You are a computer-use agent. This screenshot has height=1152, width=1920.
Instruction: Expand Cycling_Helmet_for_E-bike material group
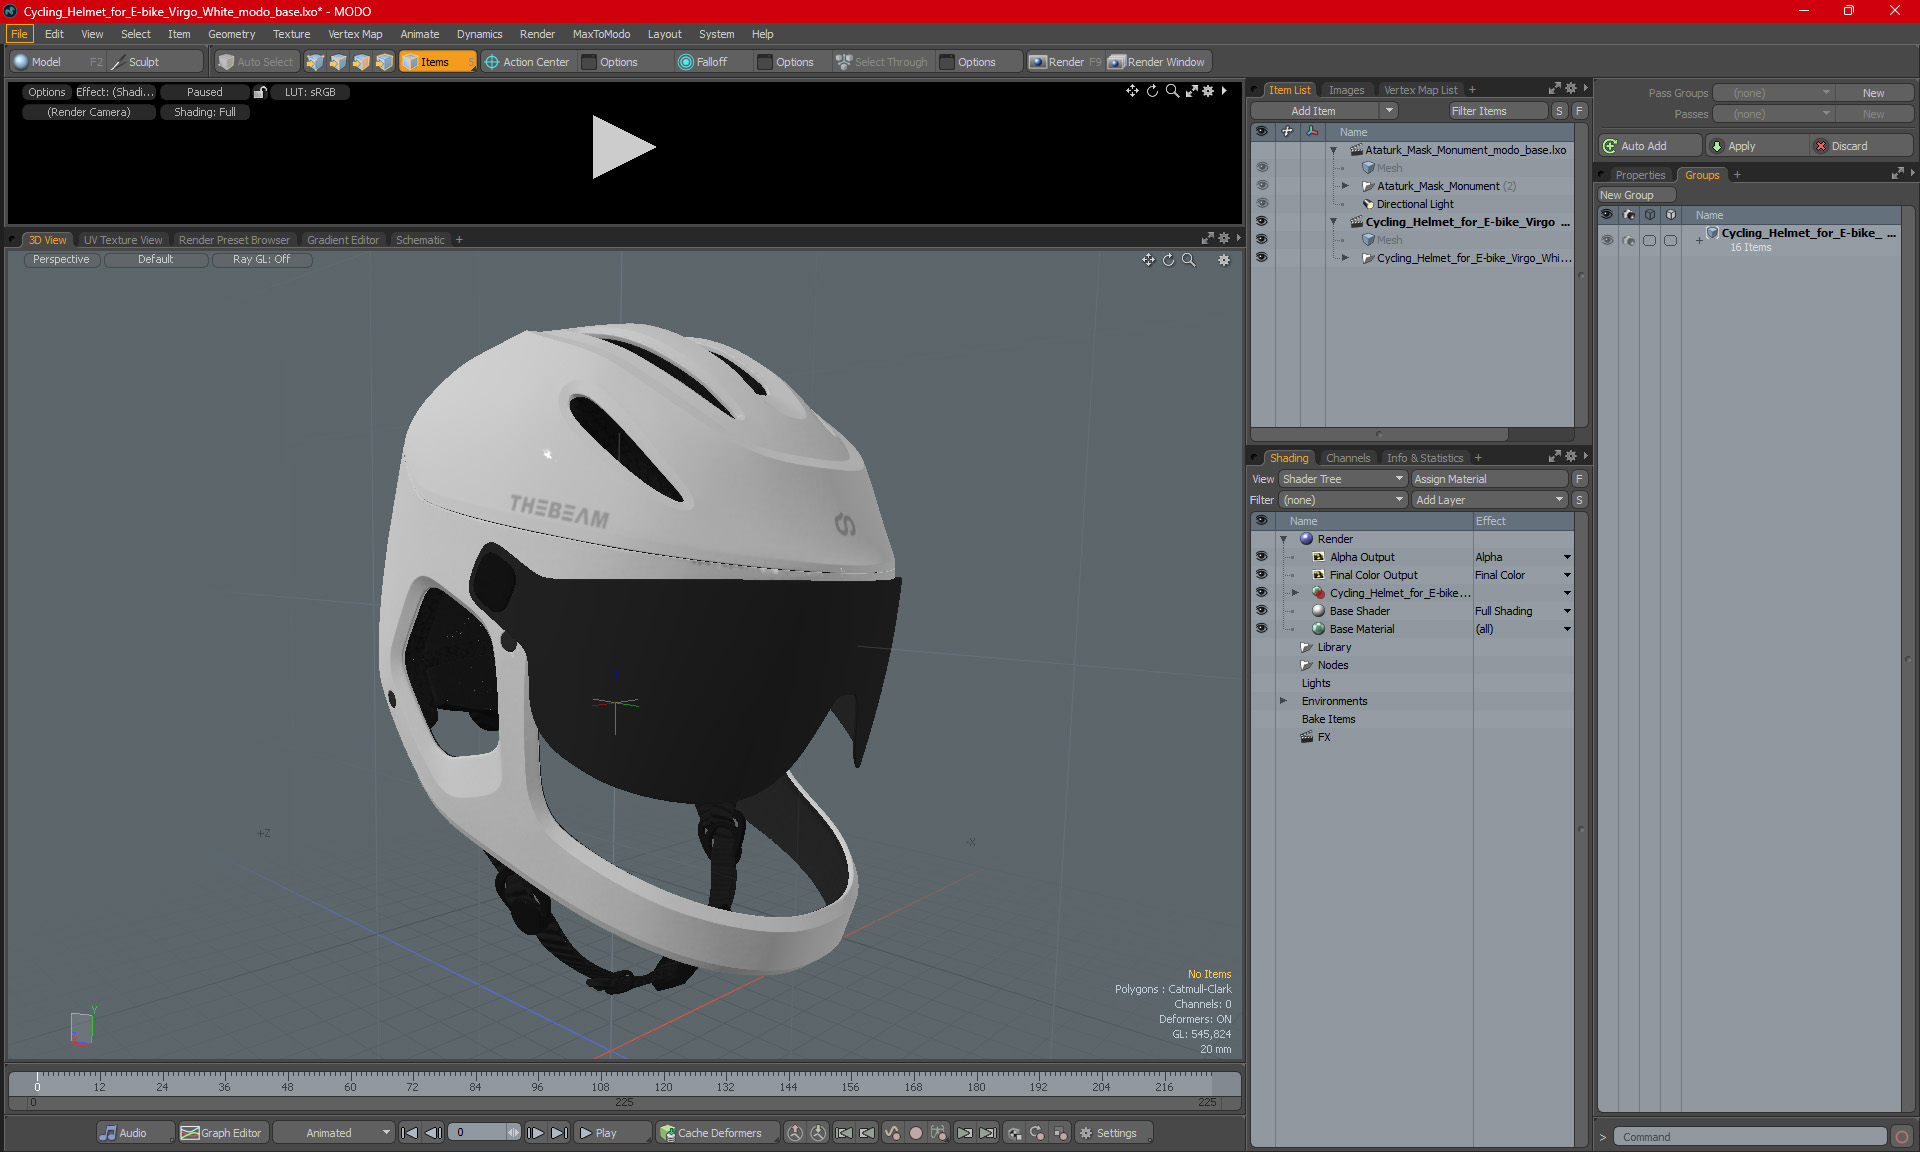[1296, 593]
